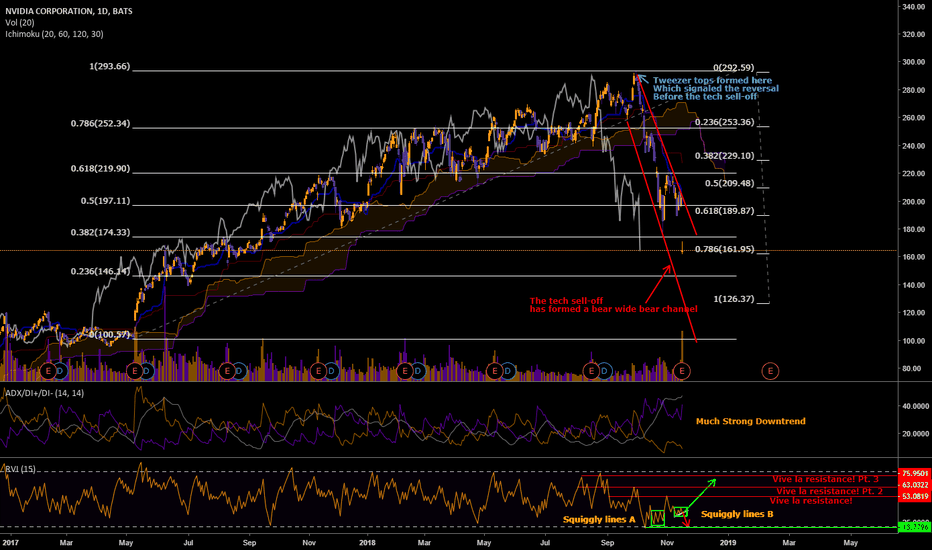Click the 0(292.59) retracement label
The image size is (932, 550).
pyautogui.click(x=733, y=68)
